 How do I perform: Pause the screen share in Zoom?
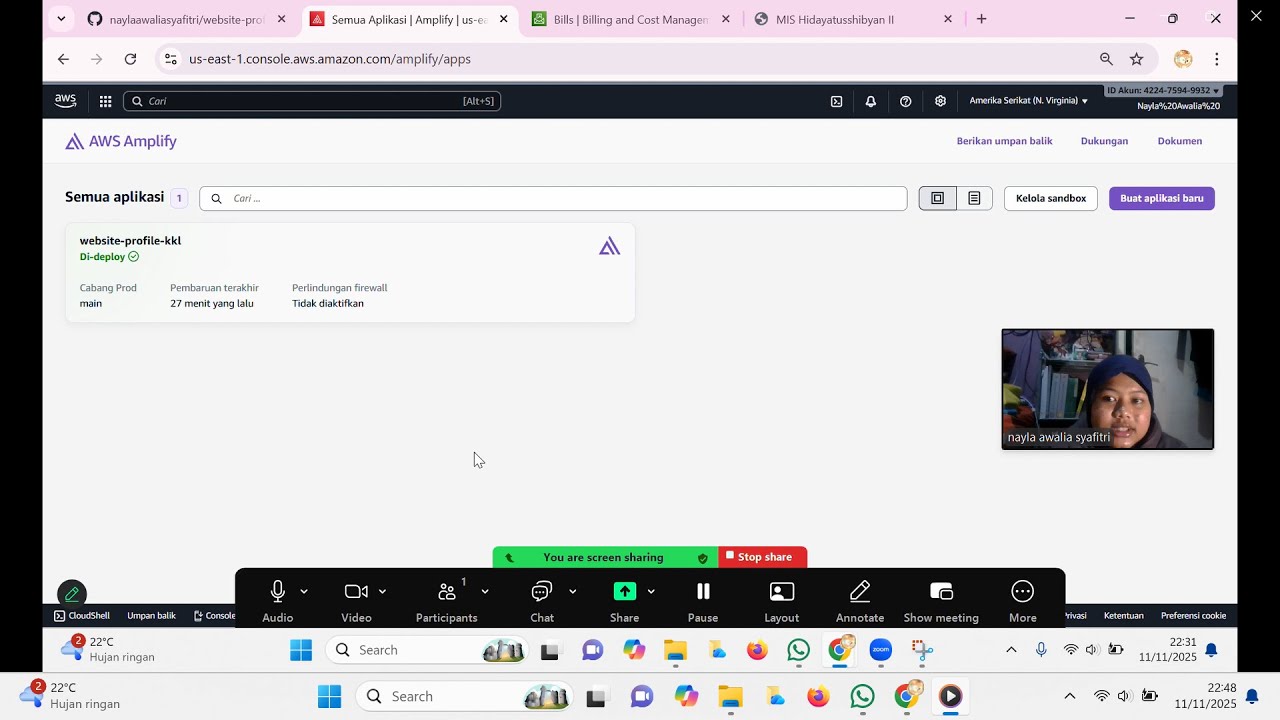click(x=703, y=600)
